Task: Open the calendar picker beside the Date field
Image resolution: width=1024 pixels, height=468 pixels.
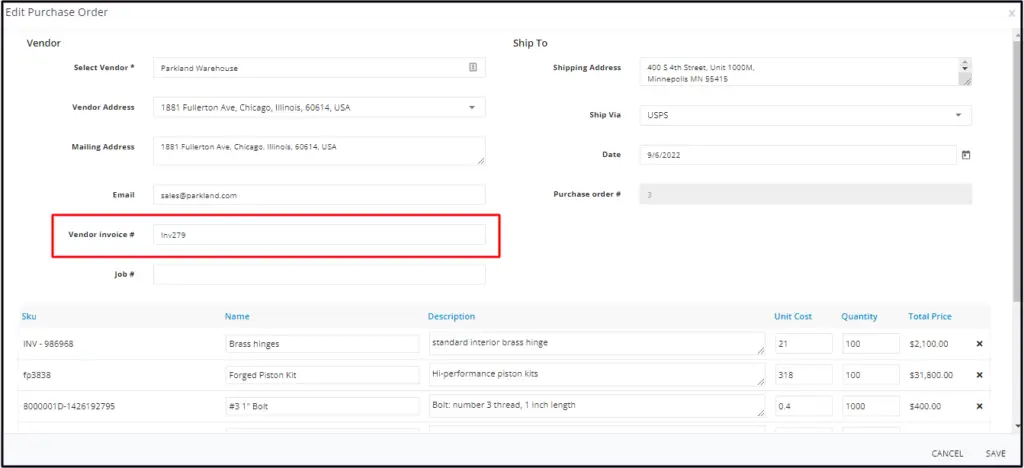Action: coord(967,155)
